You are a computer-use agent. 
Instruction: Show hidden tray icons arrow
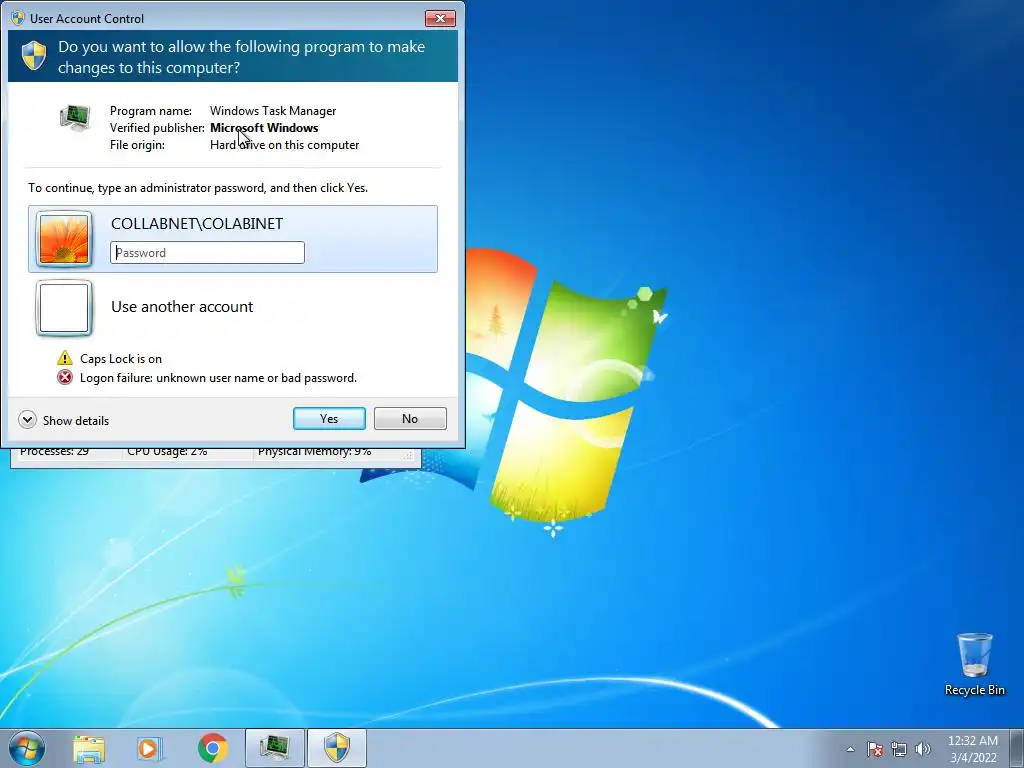(850, 749)
